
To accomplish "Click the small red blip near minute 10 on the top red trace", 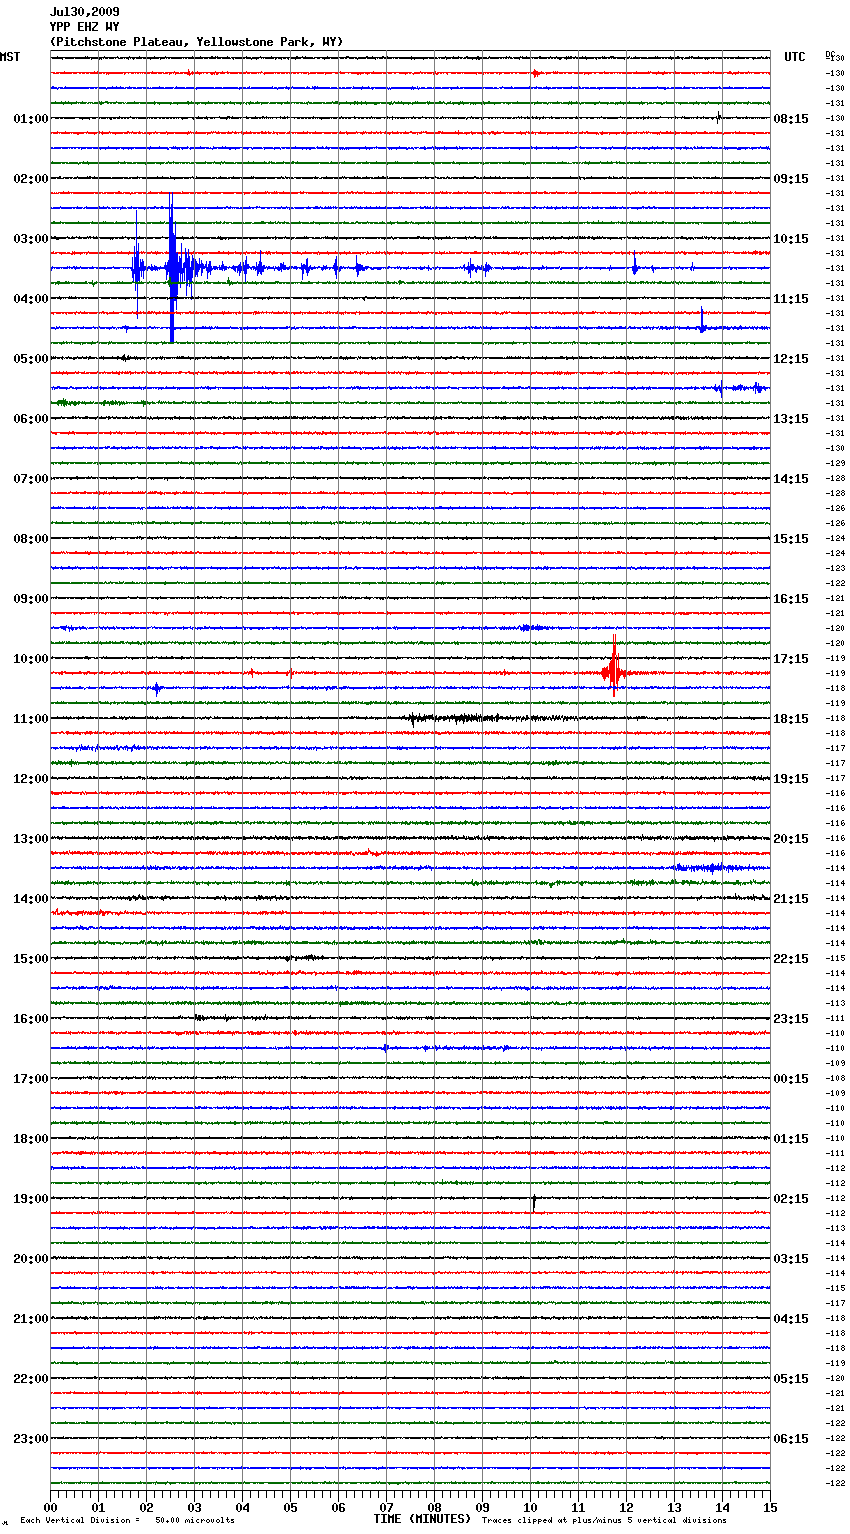I will (536, 73).
